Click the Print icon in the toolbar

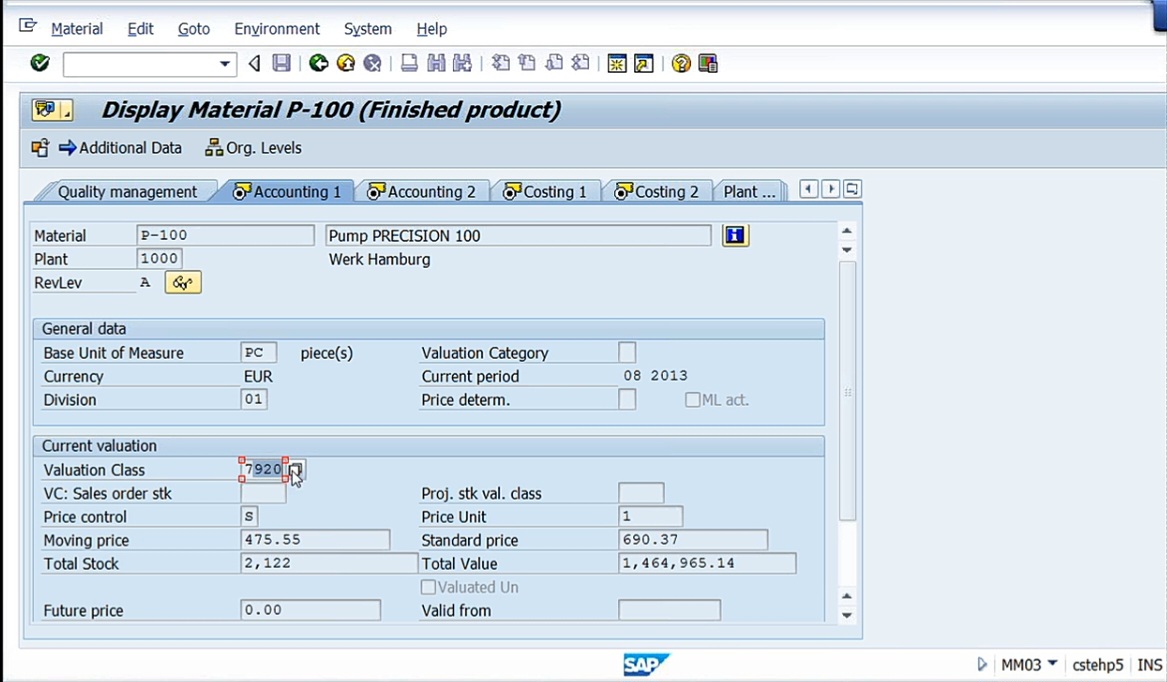tap(409, 63)
